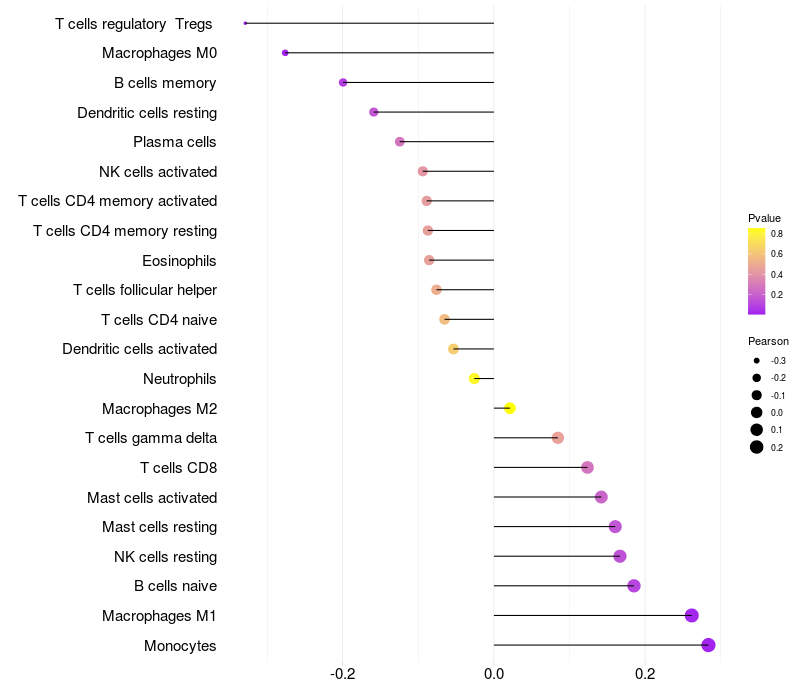Click the Monocytes data point
Image resolution: width=800 pixels, height=700 pixels.
(x=708, y=645)
